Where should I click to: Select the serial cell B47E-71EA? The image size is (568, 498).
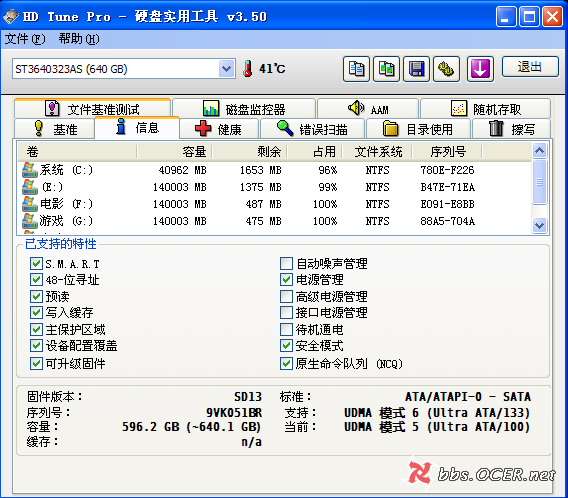tap(447, 187)
